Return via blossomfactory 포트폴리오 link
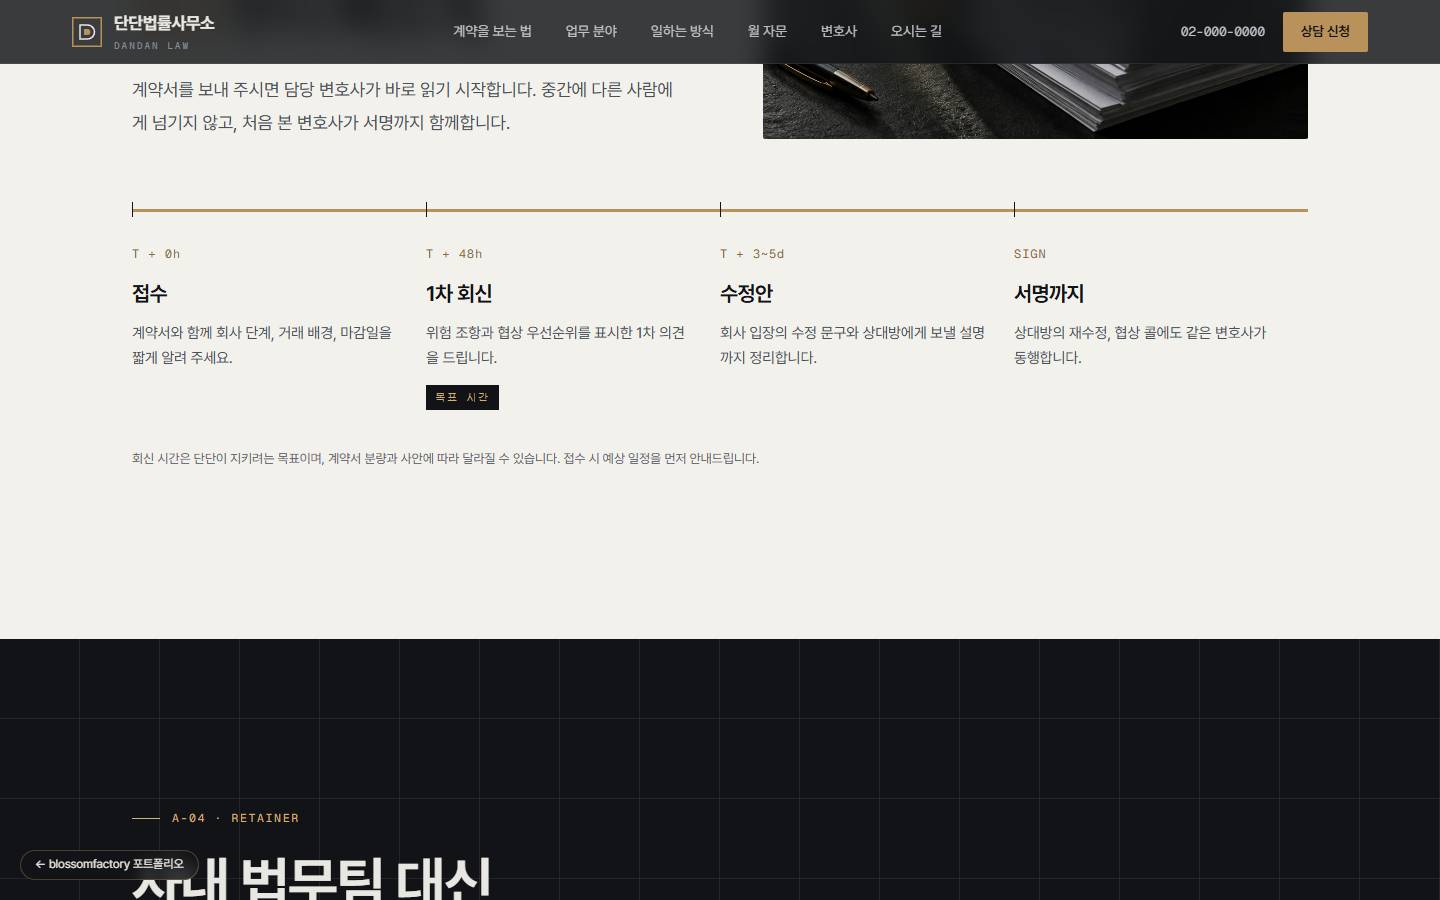 point(109,864)
